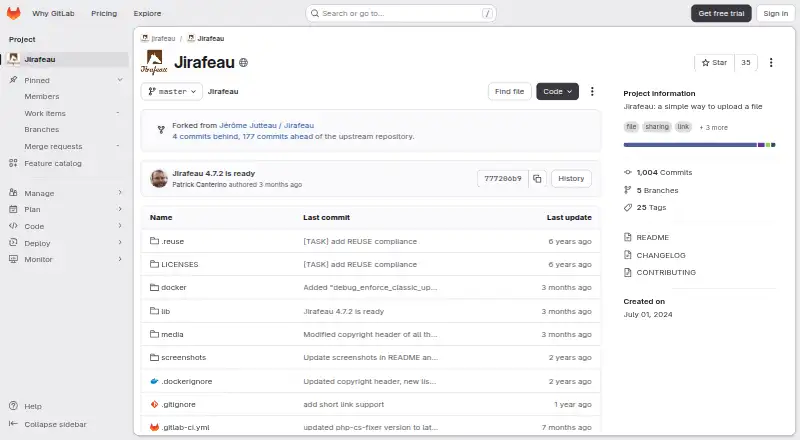
Task: Click the Get free trial button
Action: coord(721,13)
